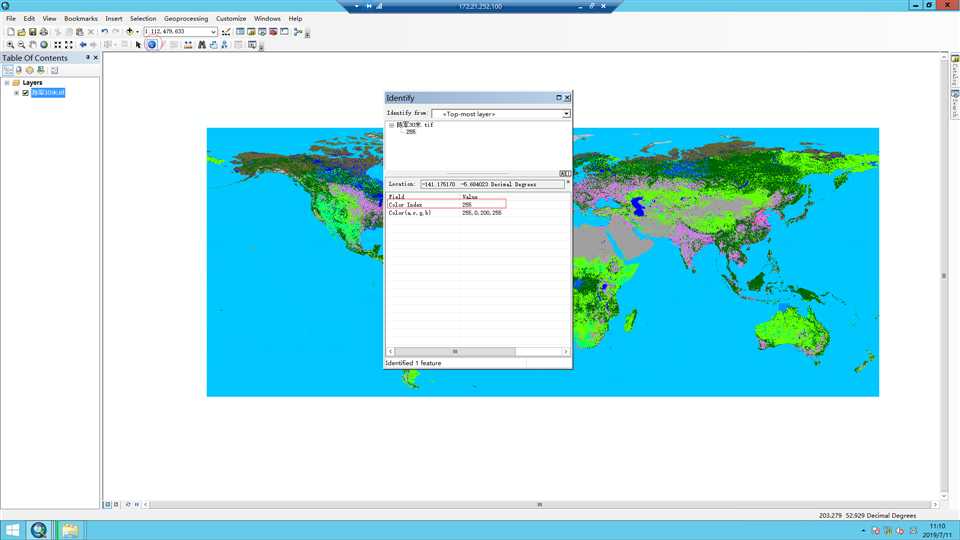960x540 pixels.
Task: Open the Catalog side tab
Action: point(955,70)
